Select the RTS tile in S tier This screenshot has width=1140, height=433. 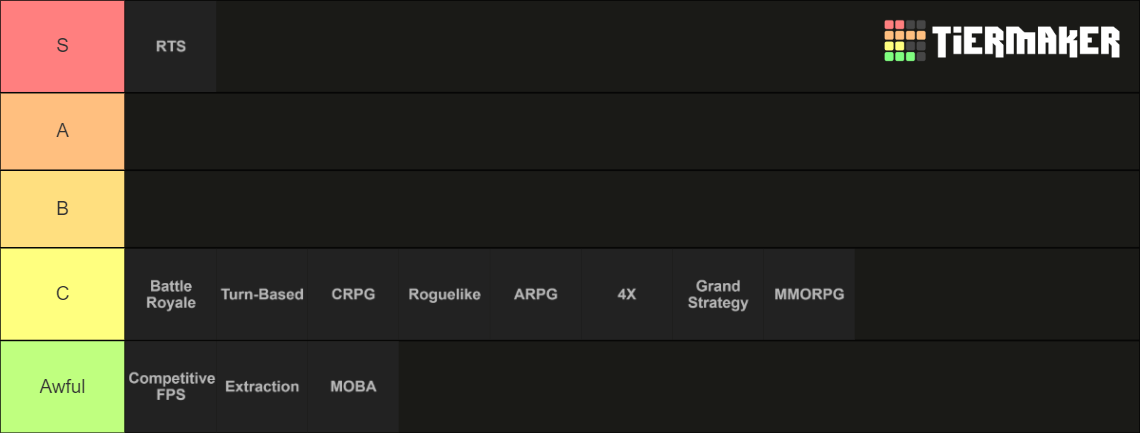point(171,47)
